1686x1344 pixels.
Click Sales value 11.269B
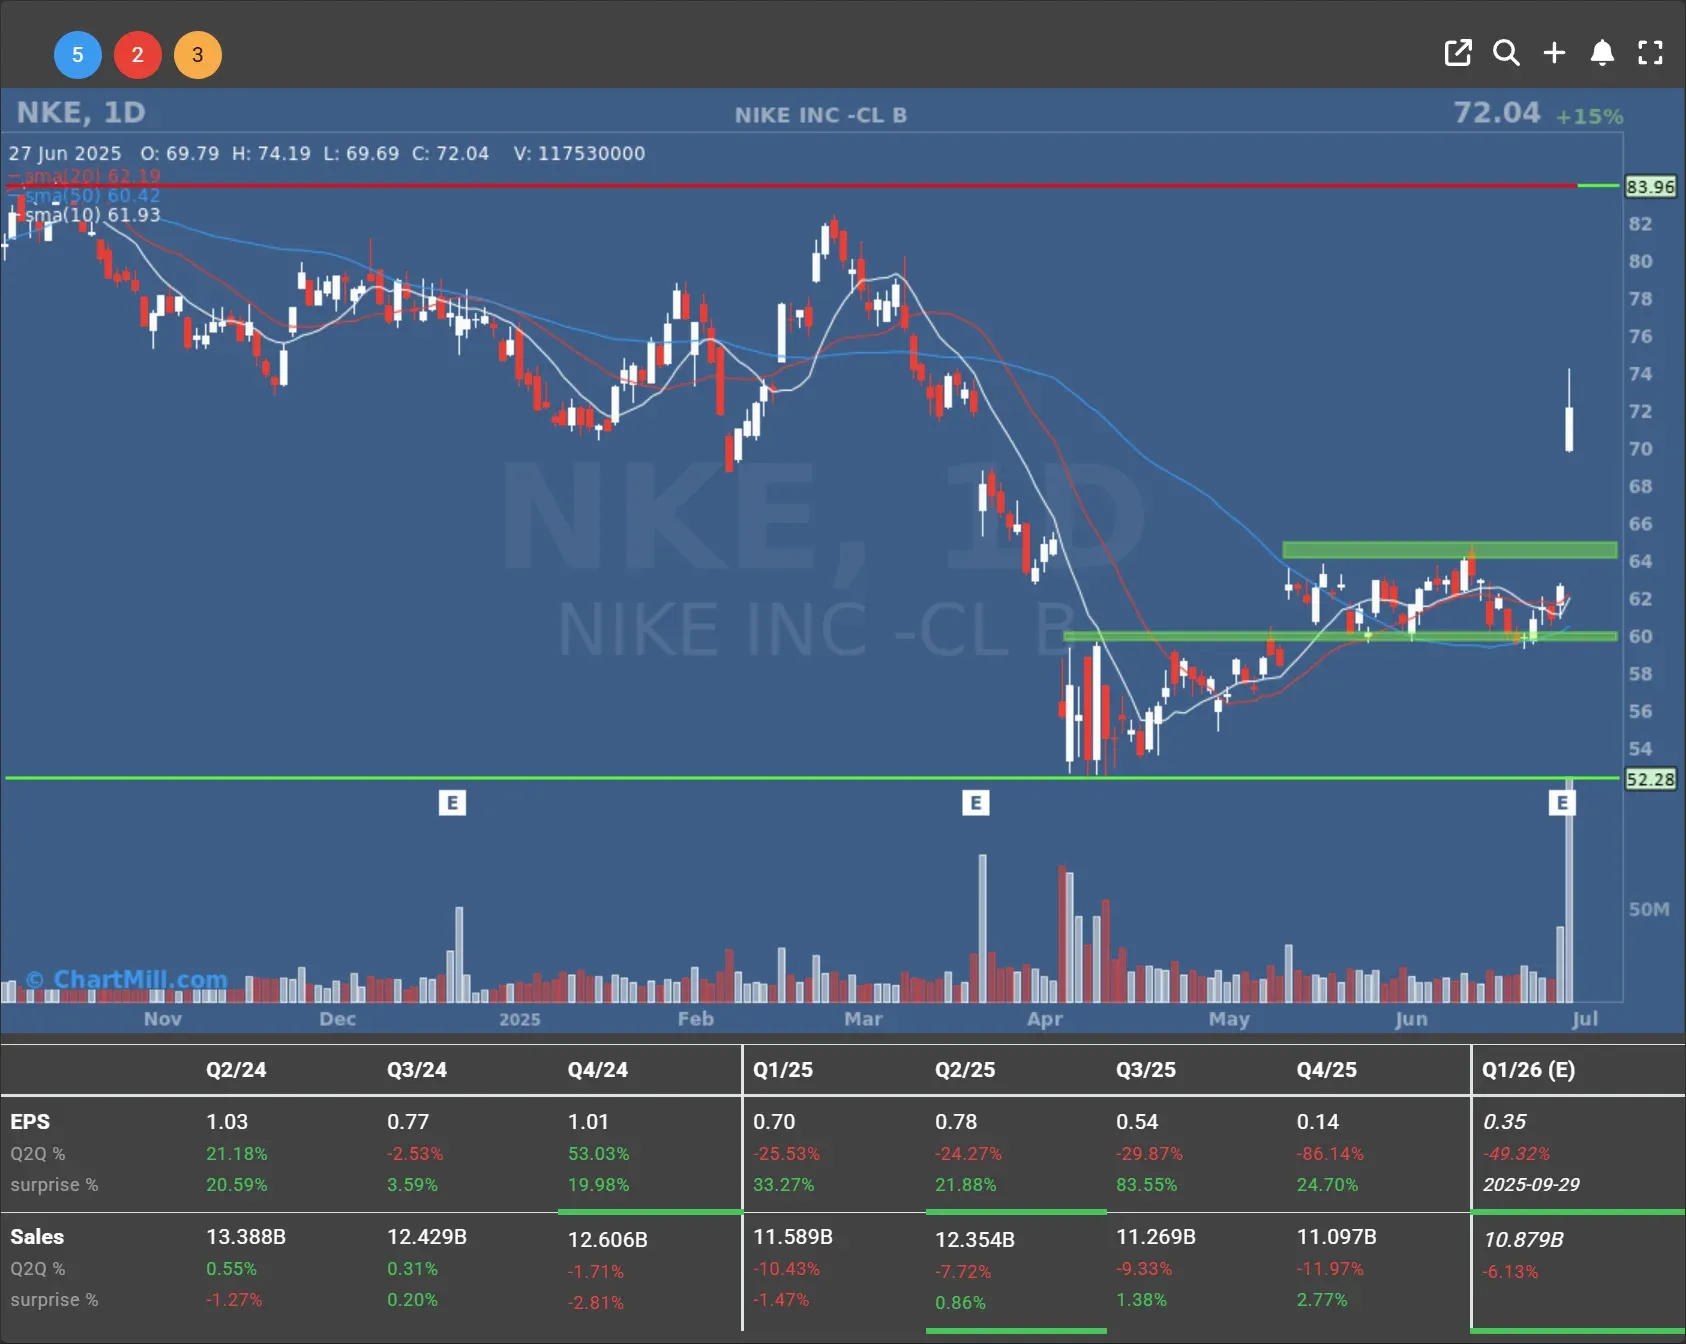[x=1156, y=1237]
